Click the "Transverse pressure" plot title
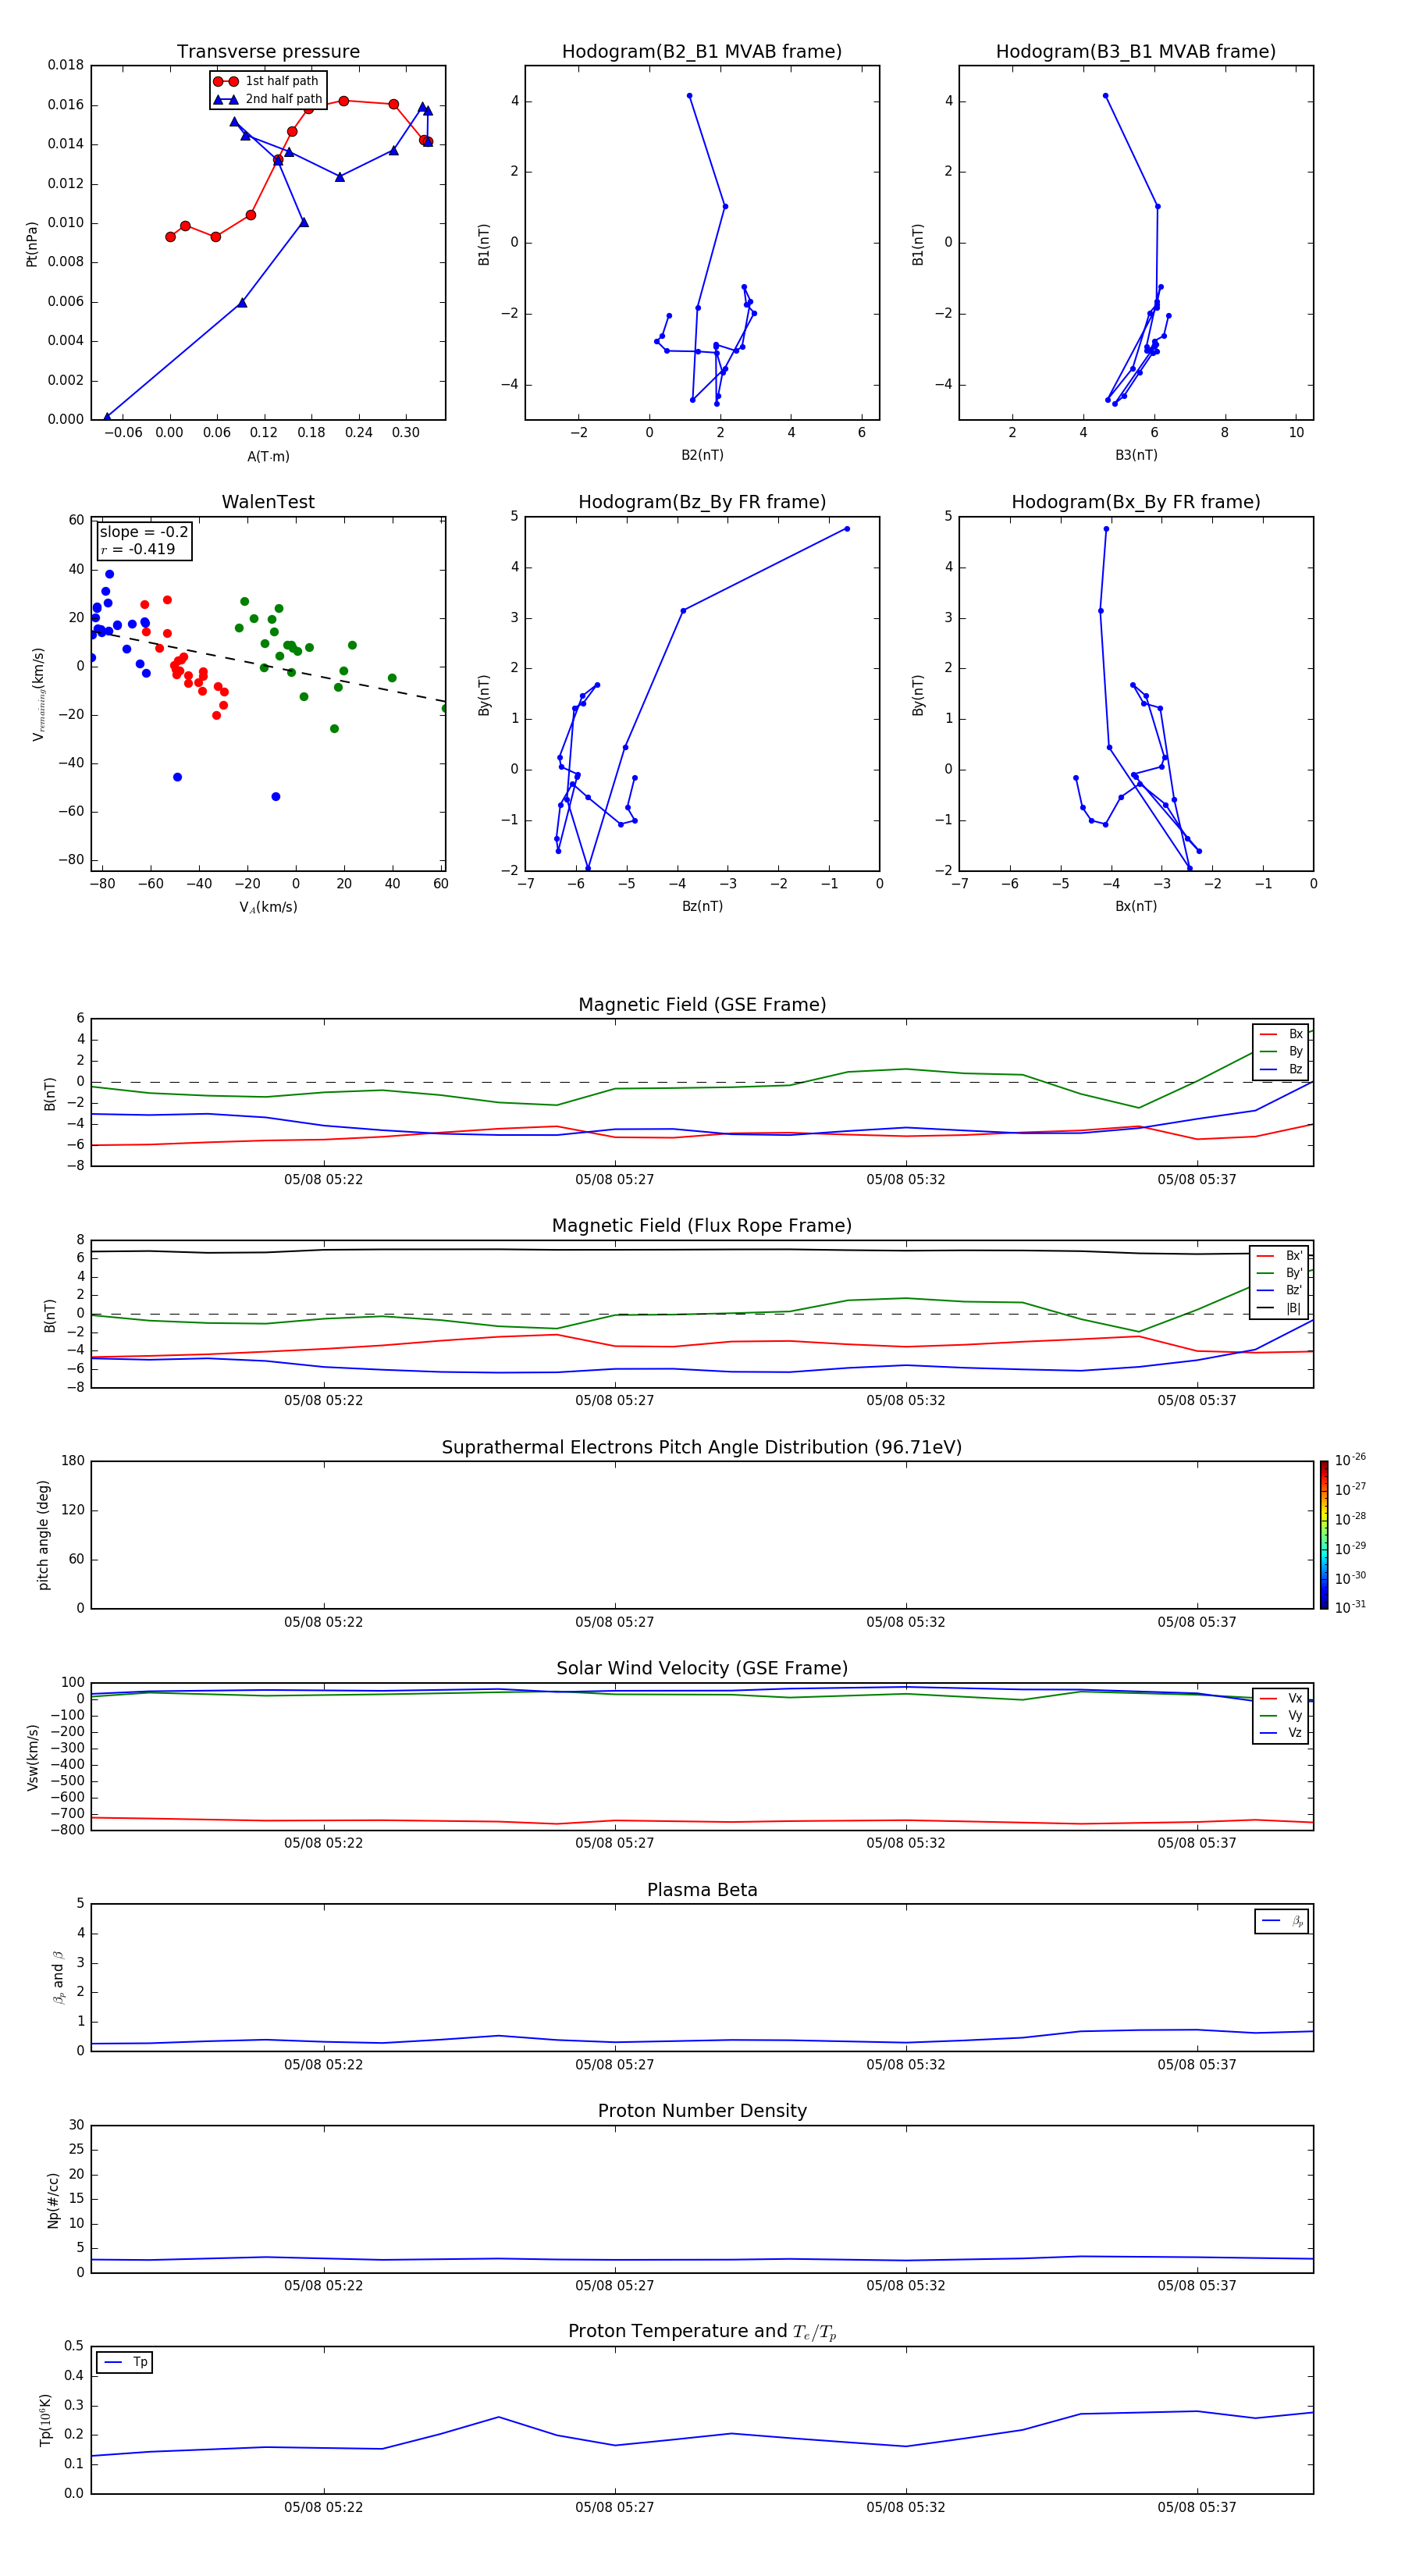The height and width of the screenshot is (2576, 1405). (x=268, y=51)
